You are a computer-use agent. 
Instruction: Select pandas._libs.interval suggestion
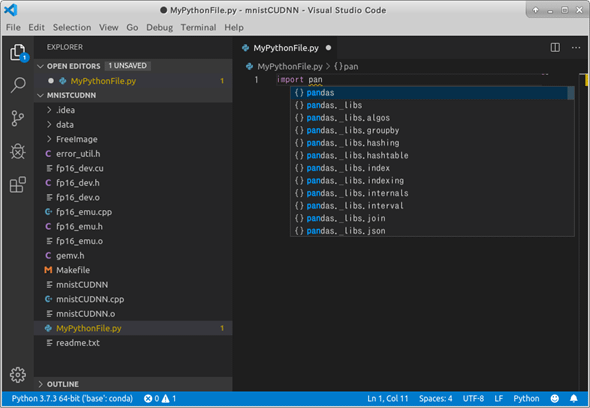[x=429, y=206]
